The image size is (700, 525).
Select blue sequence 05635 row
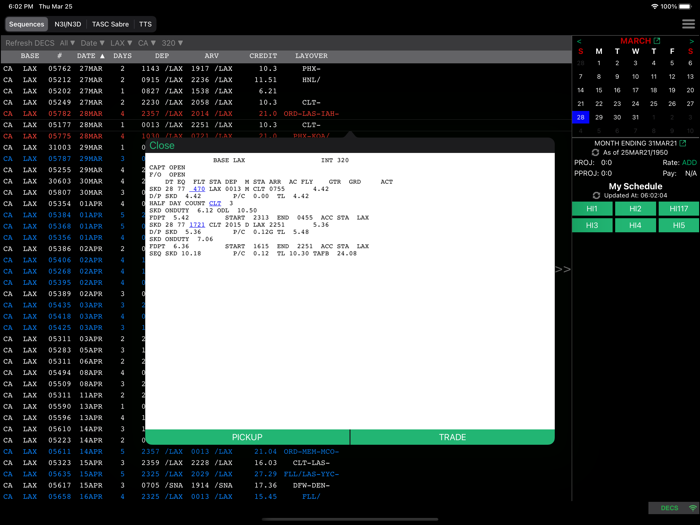point(286,474)
